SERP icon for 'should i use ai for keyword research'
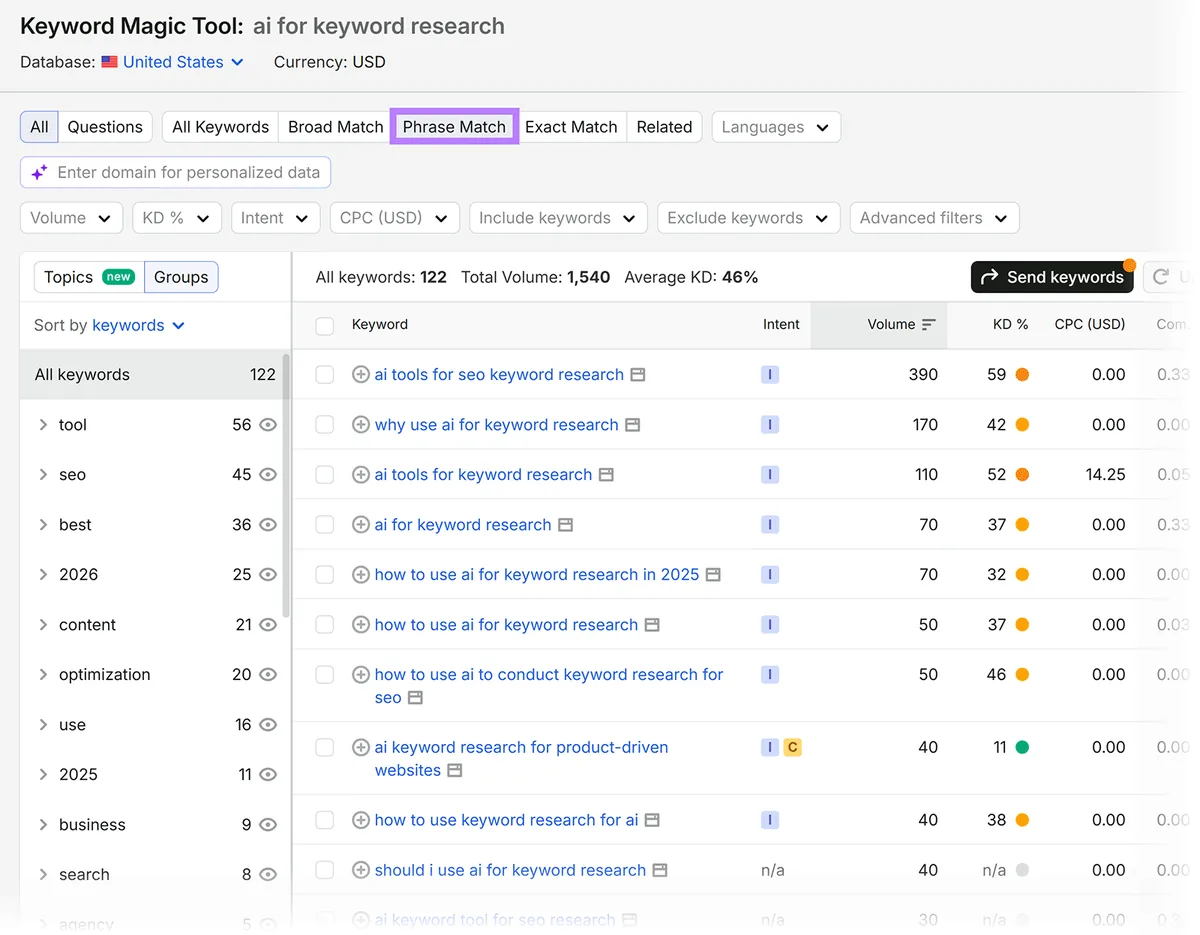 pyautogui.click(x=660, y=870)
